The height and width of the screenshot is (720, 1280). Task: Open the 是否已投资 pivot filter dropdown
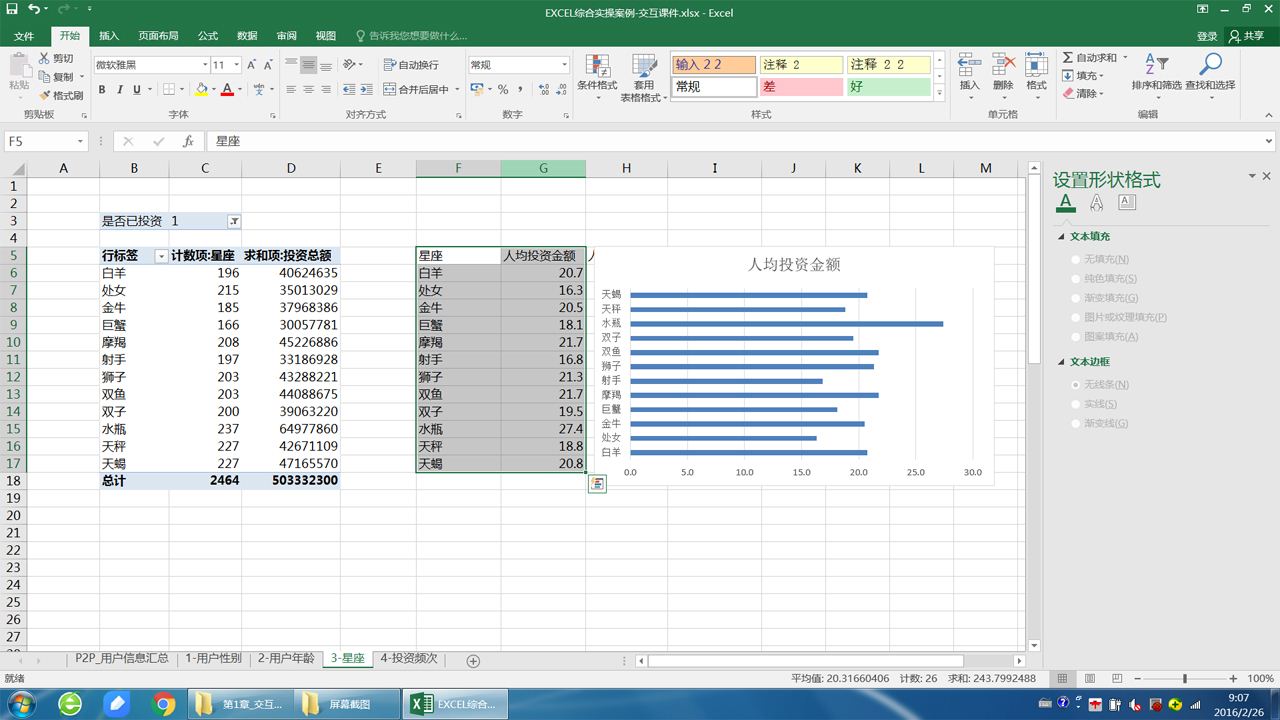click(x=233, y=221)
